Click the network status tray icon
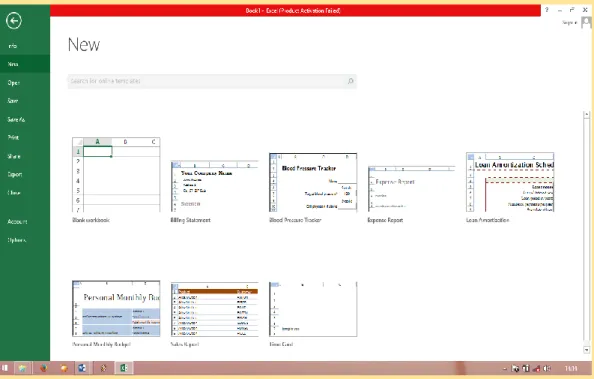The height and width of the screenshot is (379, 594). [x=536, y=368]
